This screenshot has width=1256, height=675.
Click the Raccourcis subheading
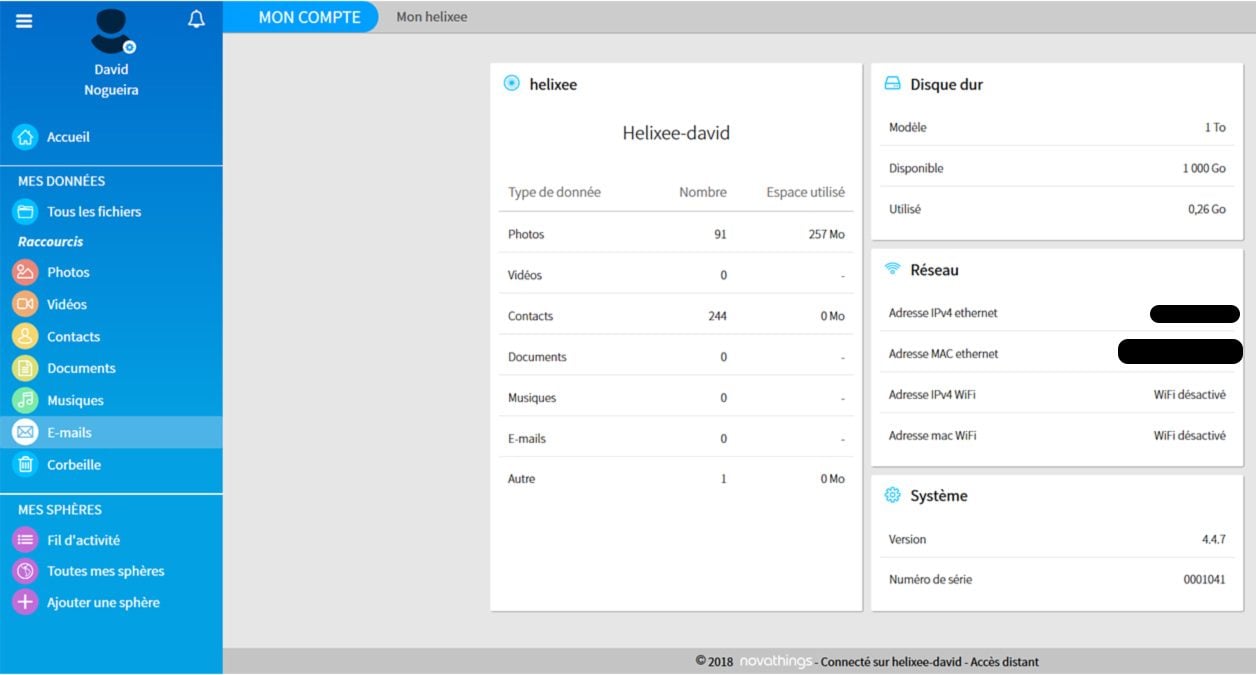[x=51, y=242]
